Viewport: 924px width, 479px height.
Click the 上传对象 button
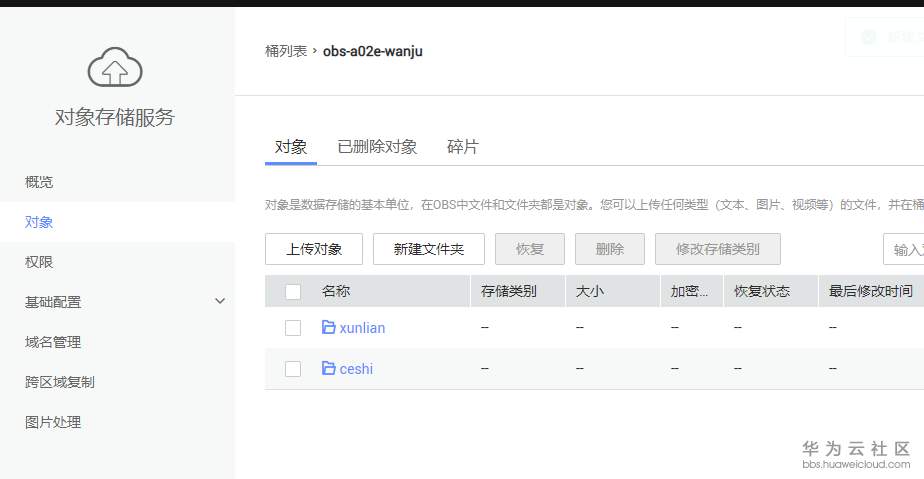pyautogui.click(x=314, y=249)
